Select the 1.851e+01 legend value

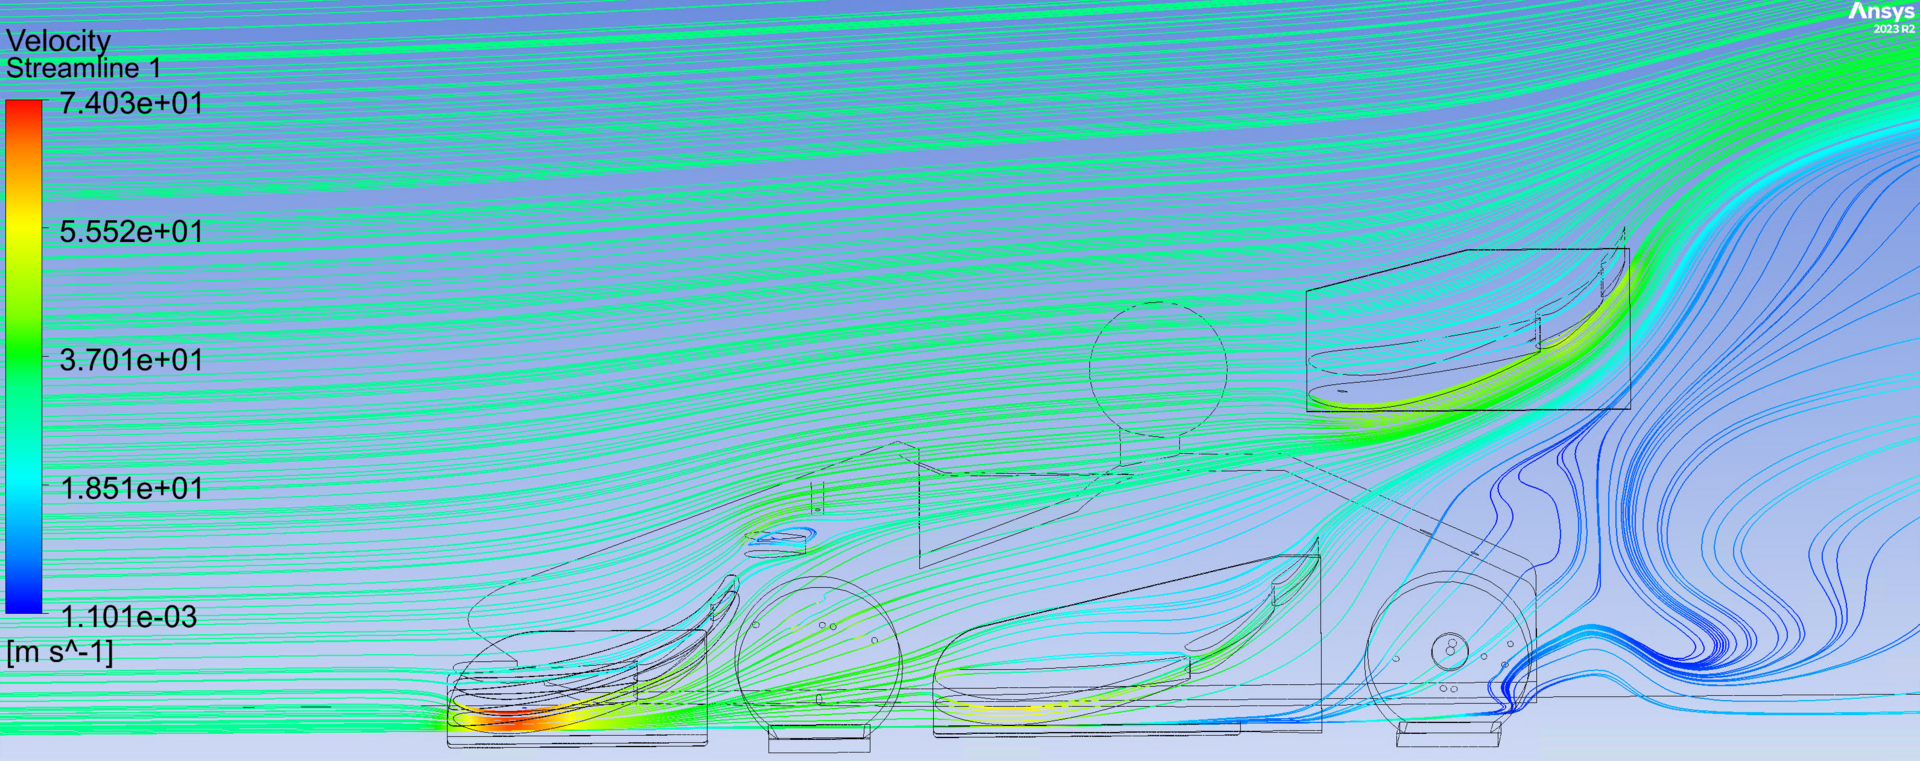point(131,489)
